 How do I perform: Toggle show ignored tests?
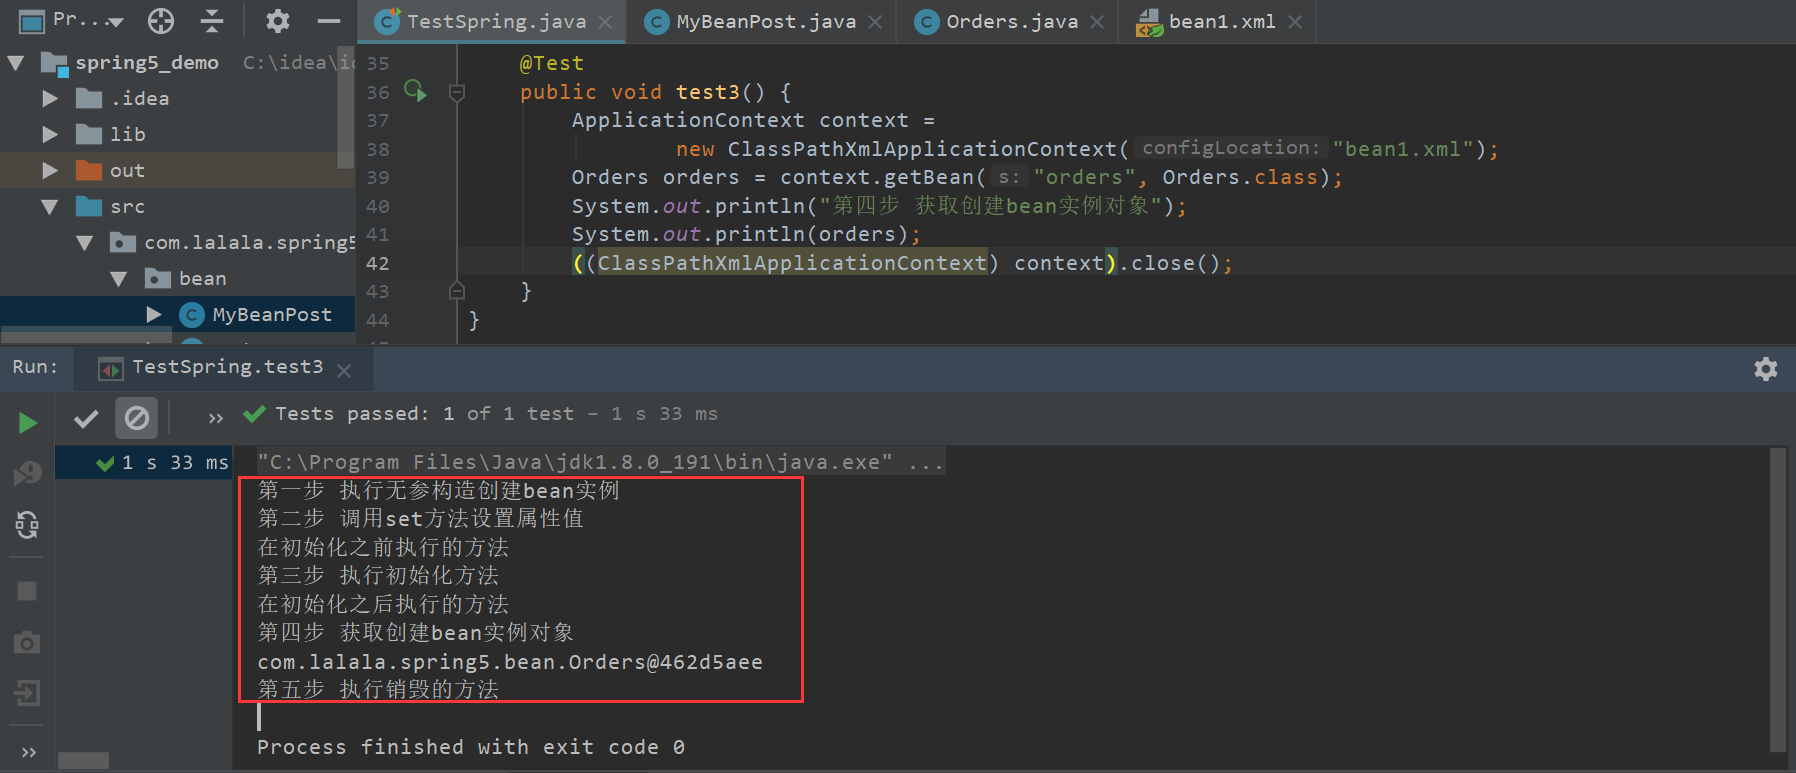136,418
